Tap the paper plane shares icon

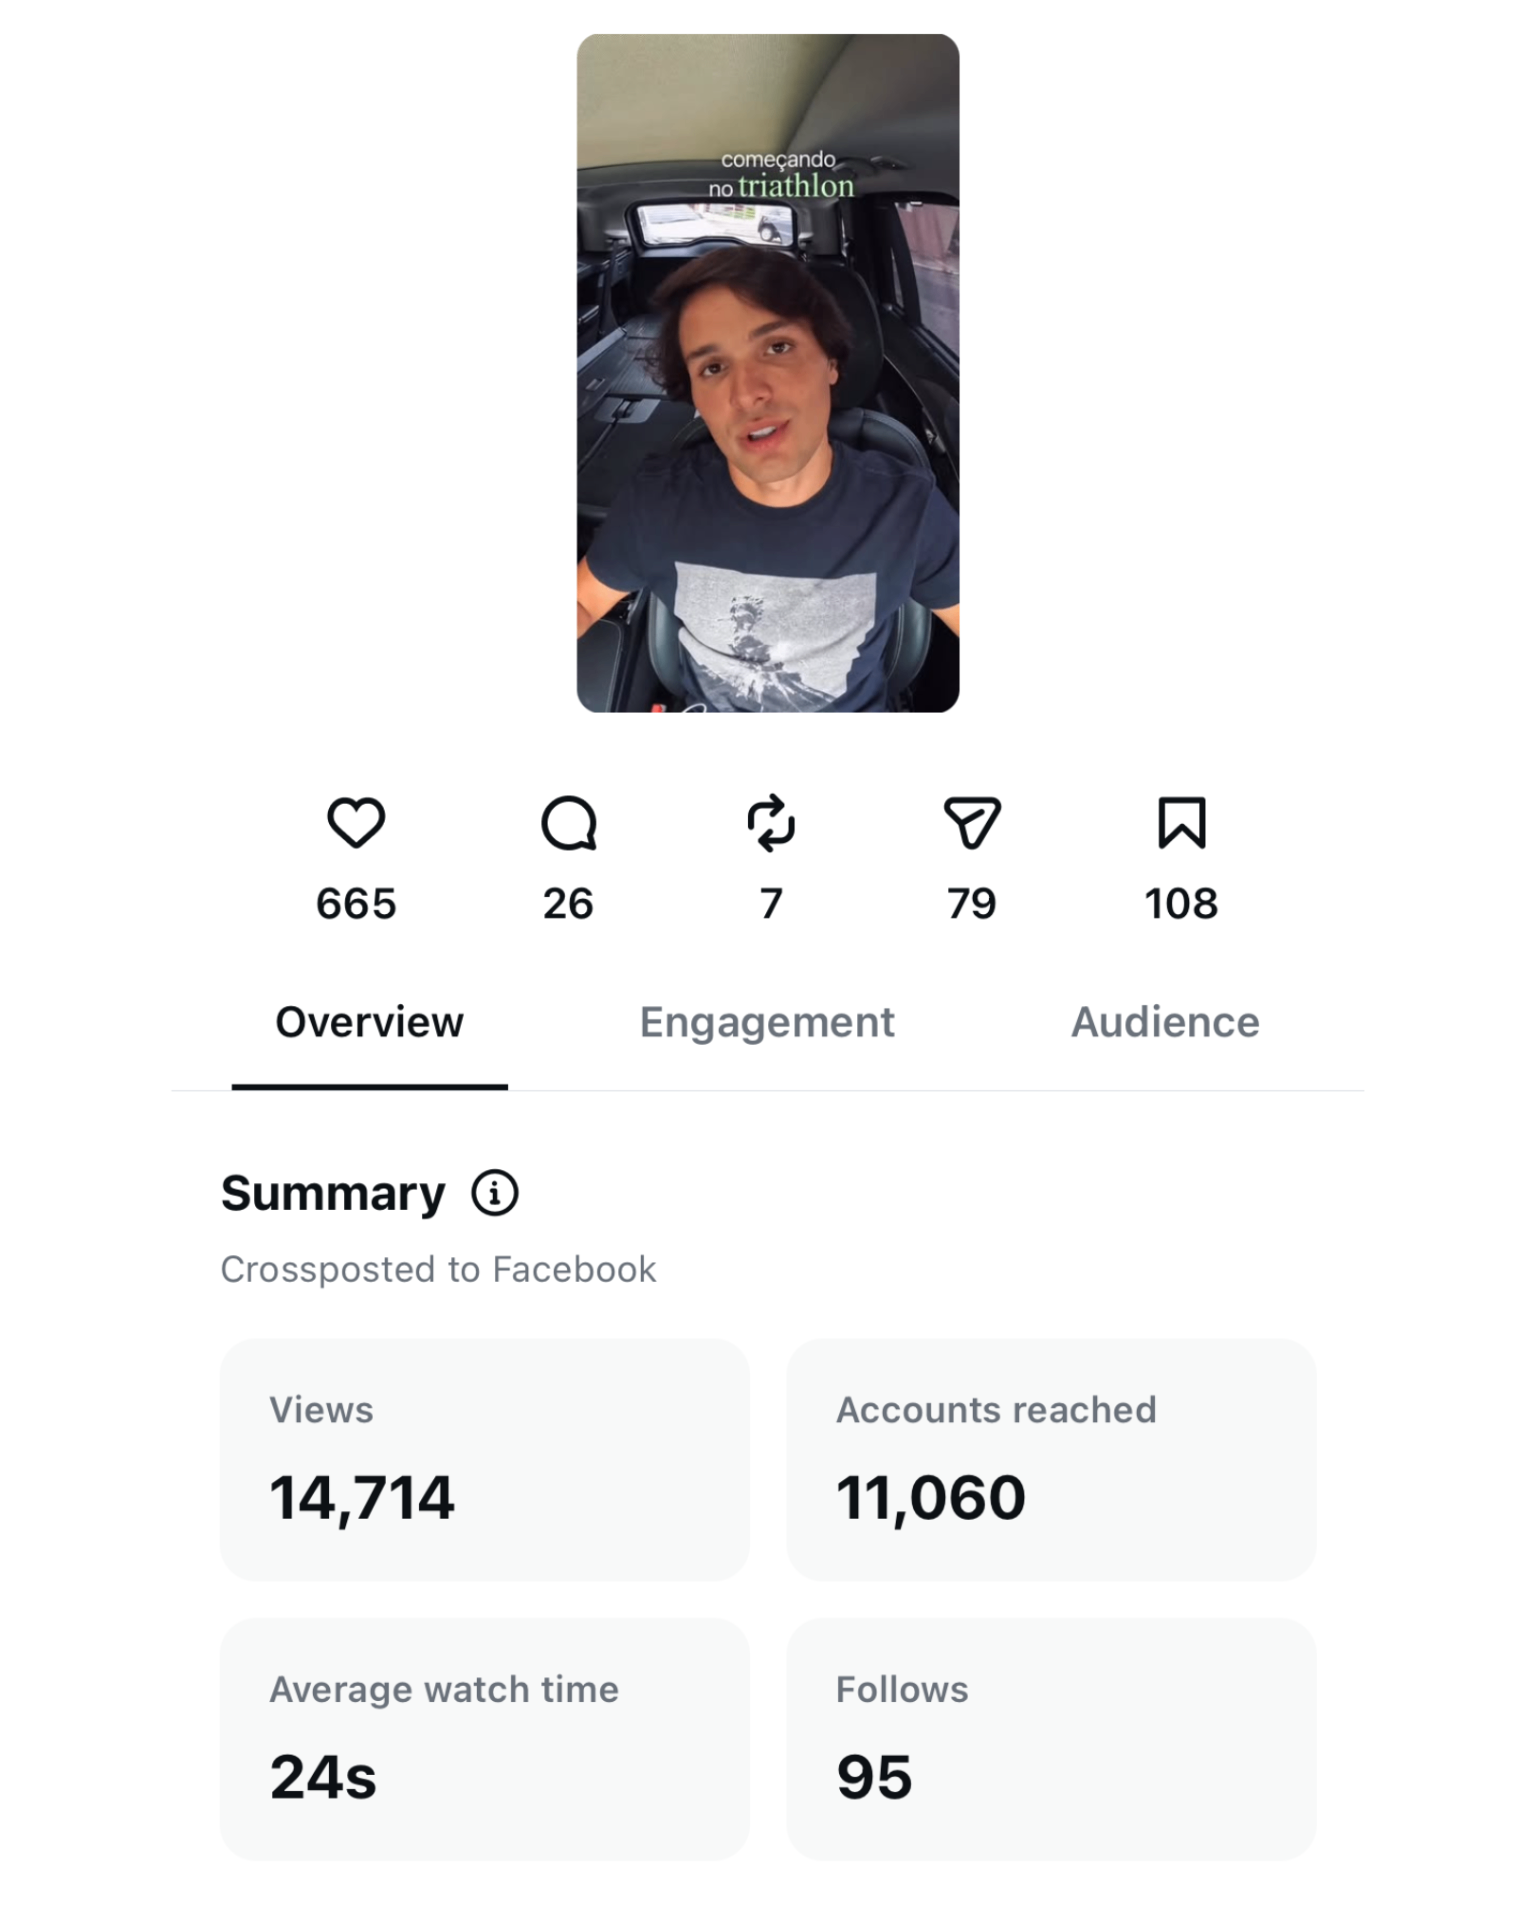(x=972, y=823)
